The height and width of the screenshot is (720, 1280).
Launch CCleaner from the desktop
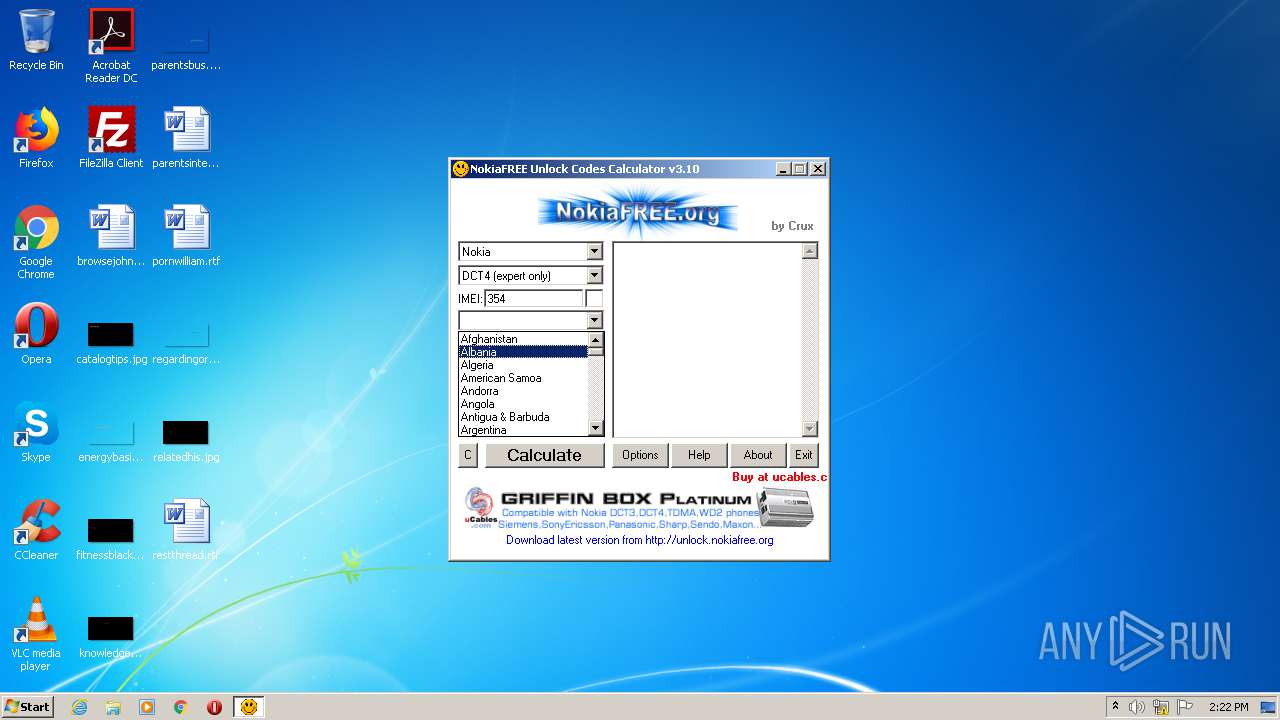[36, 530]
